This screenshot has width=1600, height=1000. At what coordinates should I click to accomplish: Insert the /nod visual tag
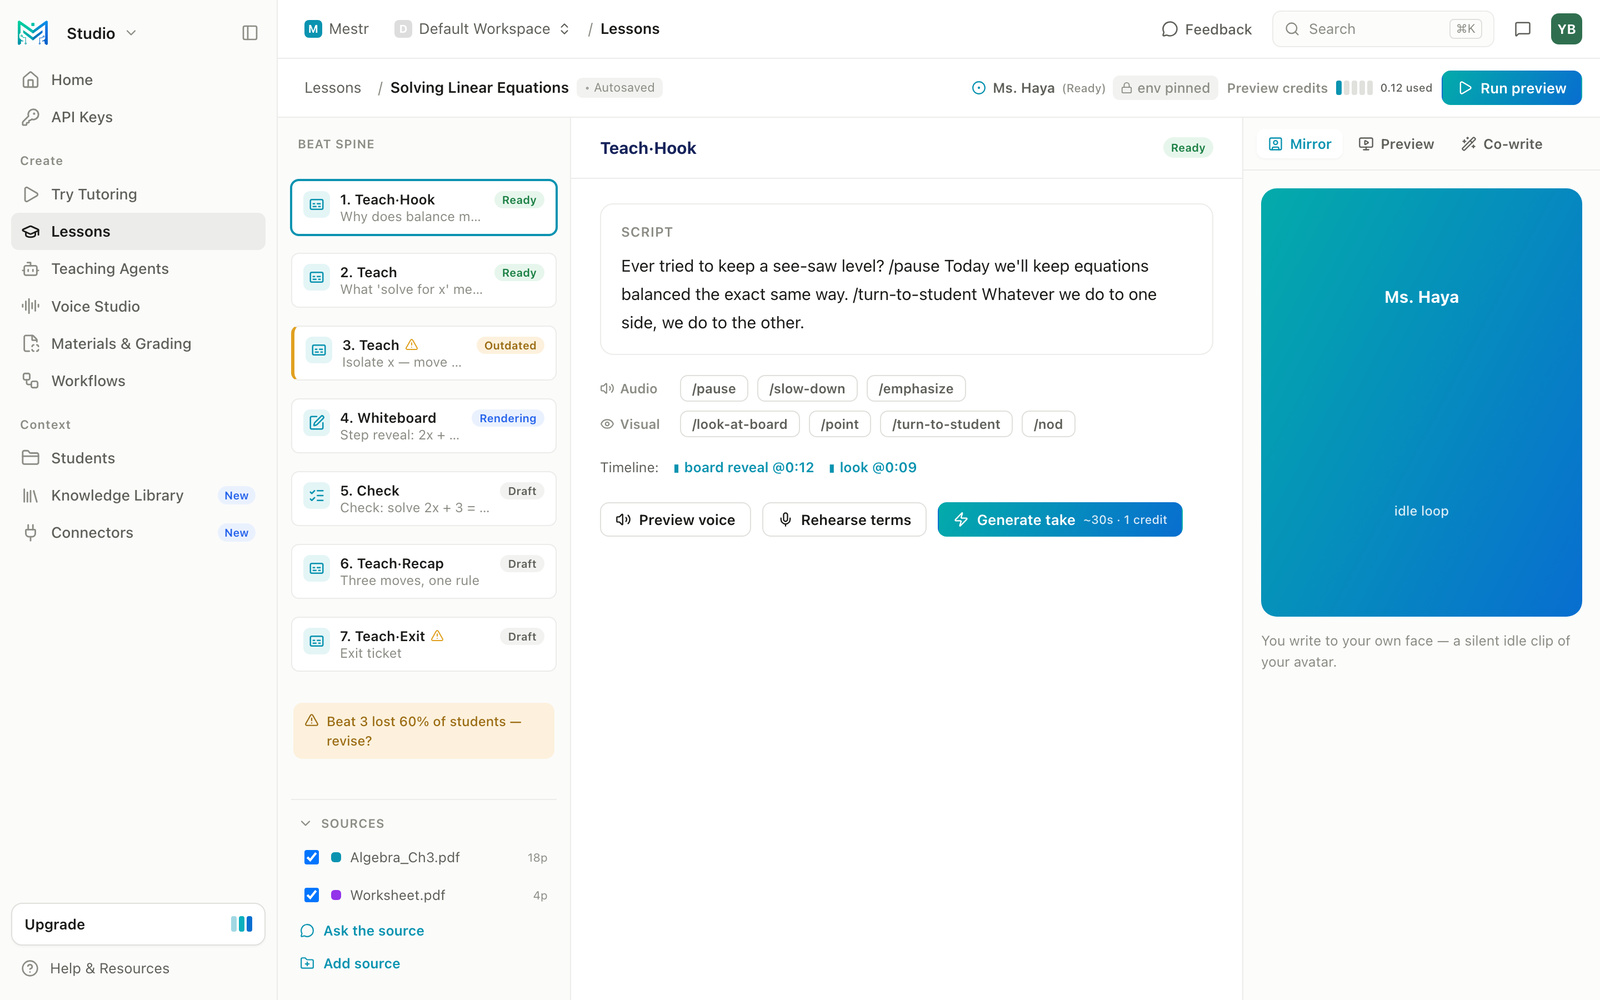pyautogui.click(x=1048, y=424)
